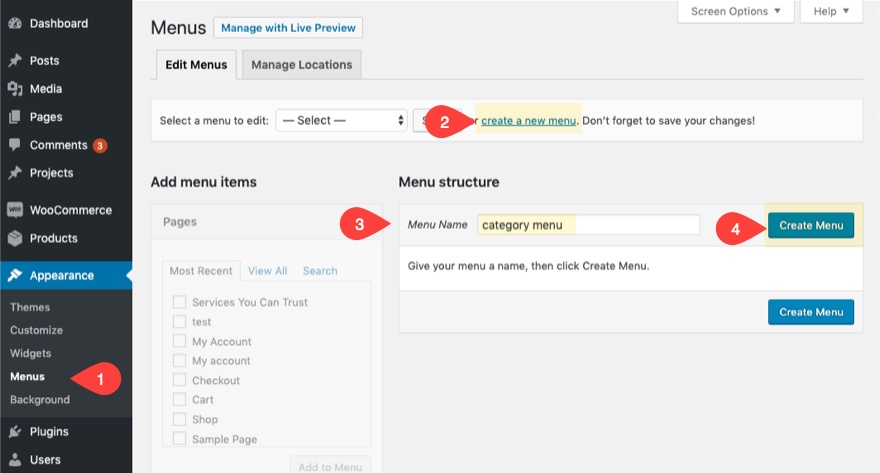Screen dimensions: 880x473
Task: Click the WooCommerce icon in sidebar
Action: tap(15, 210)
